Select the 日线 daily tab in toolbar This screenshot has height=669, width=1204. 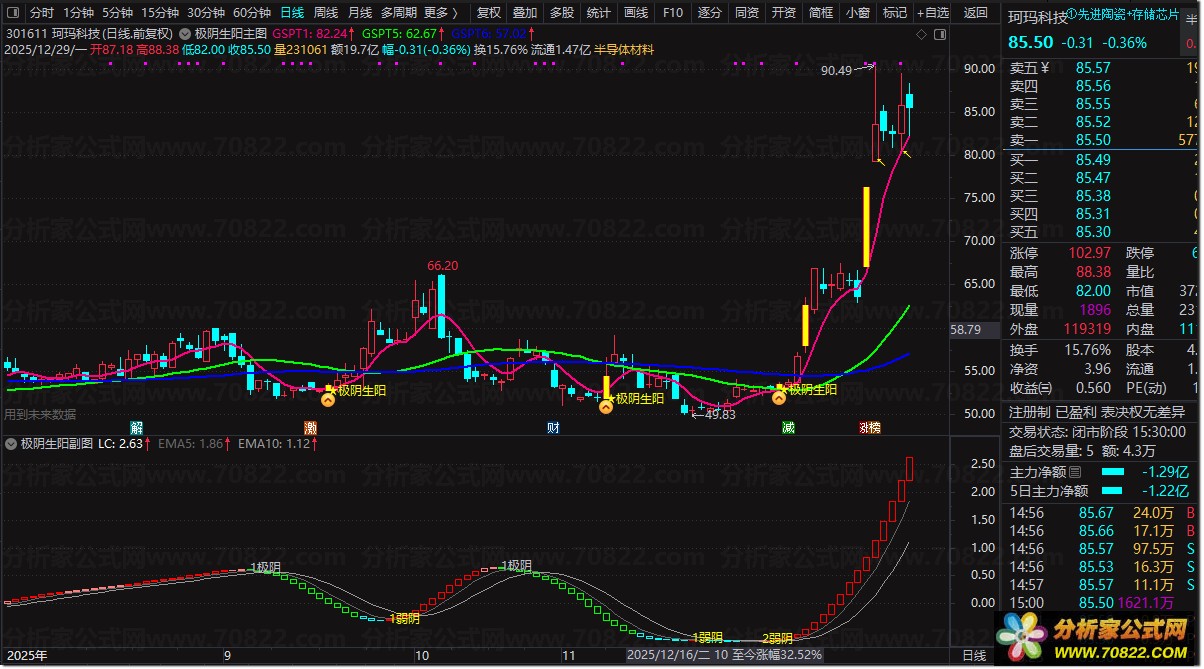(x=292, y=13)
